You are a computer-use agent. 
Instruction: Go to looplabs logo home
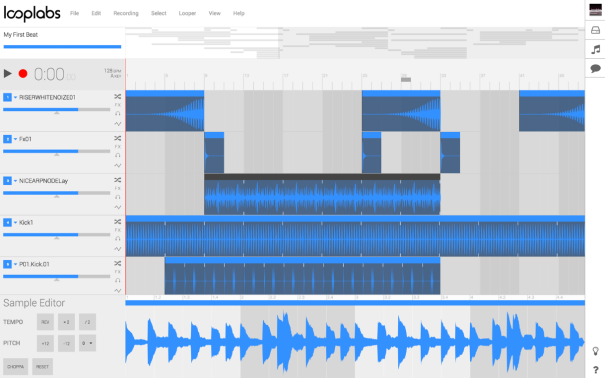[32, 13]
